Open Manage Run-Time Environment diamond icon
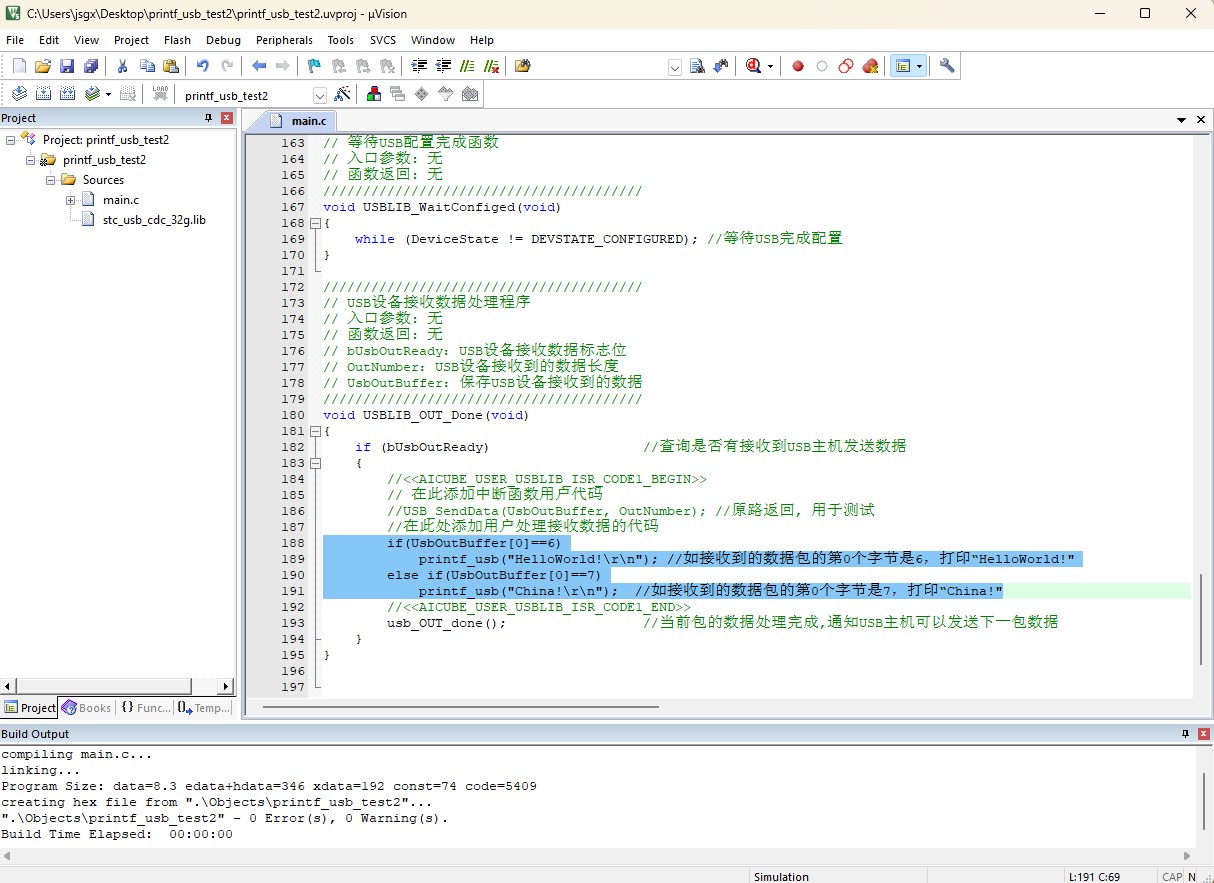Viewport: 1214px width, 883px height. click(422, 94)
